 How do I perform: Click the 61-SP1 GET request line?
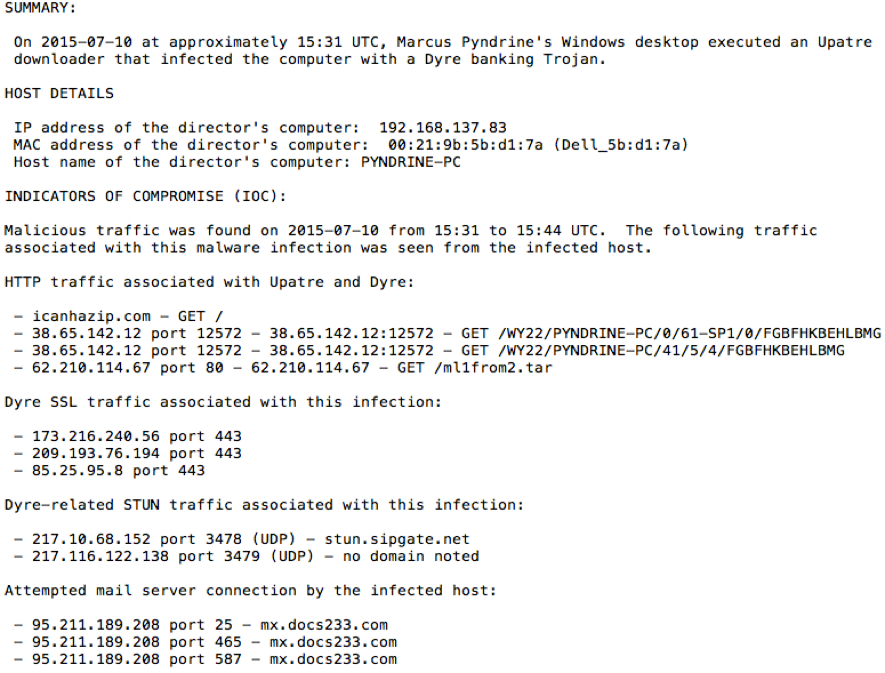point(447,334)
